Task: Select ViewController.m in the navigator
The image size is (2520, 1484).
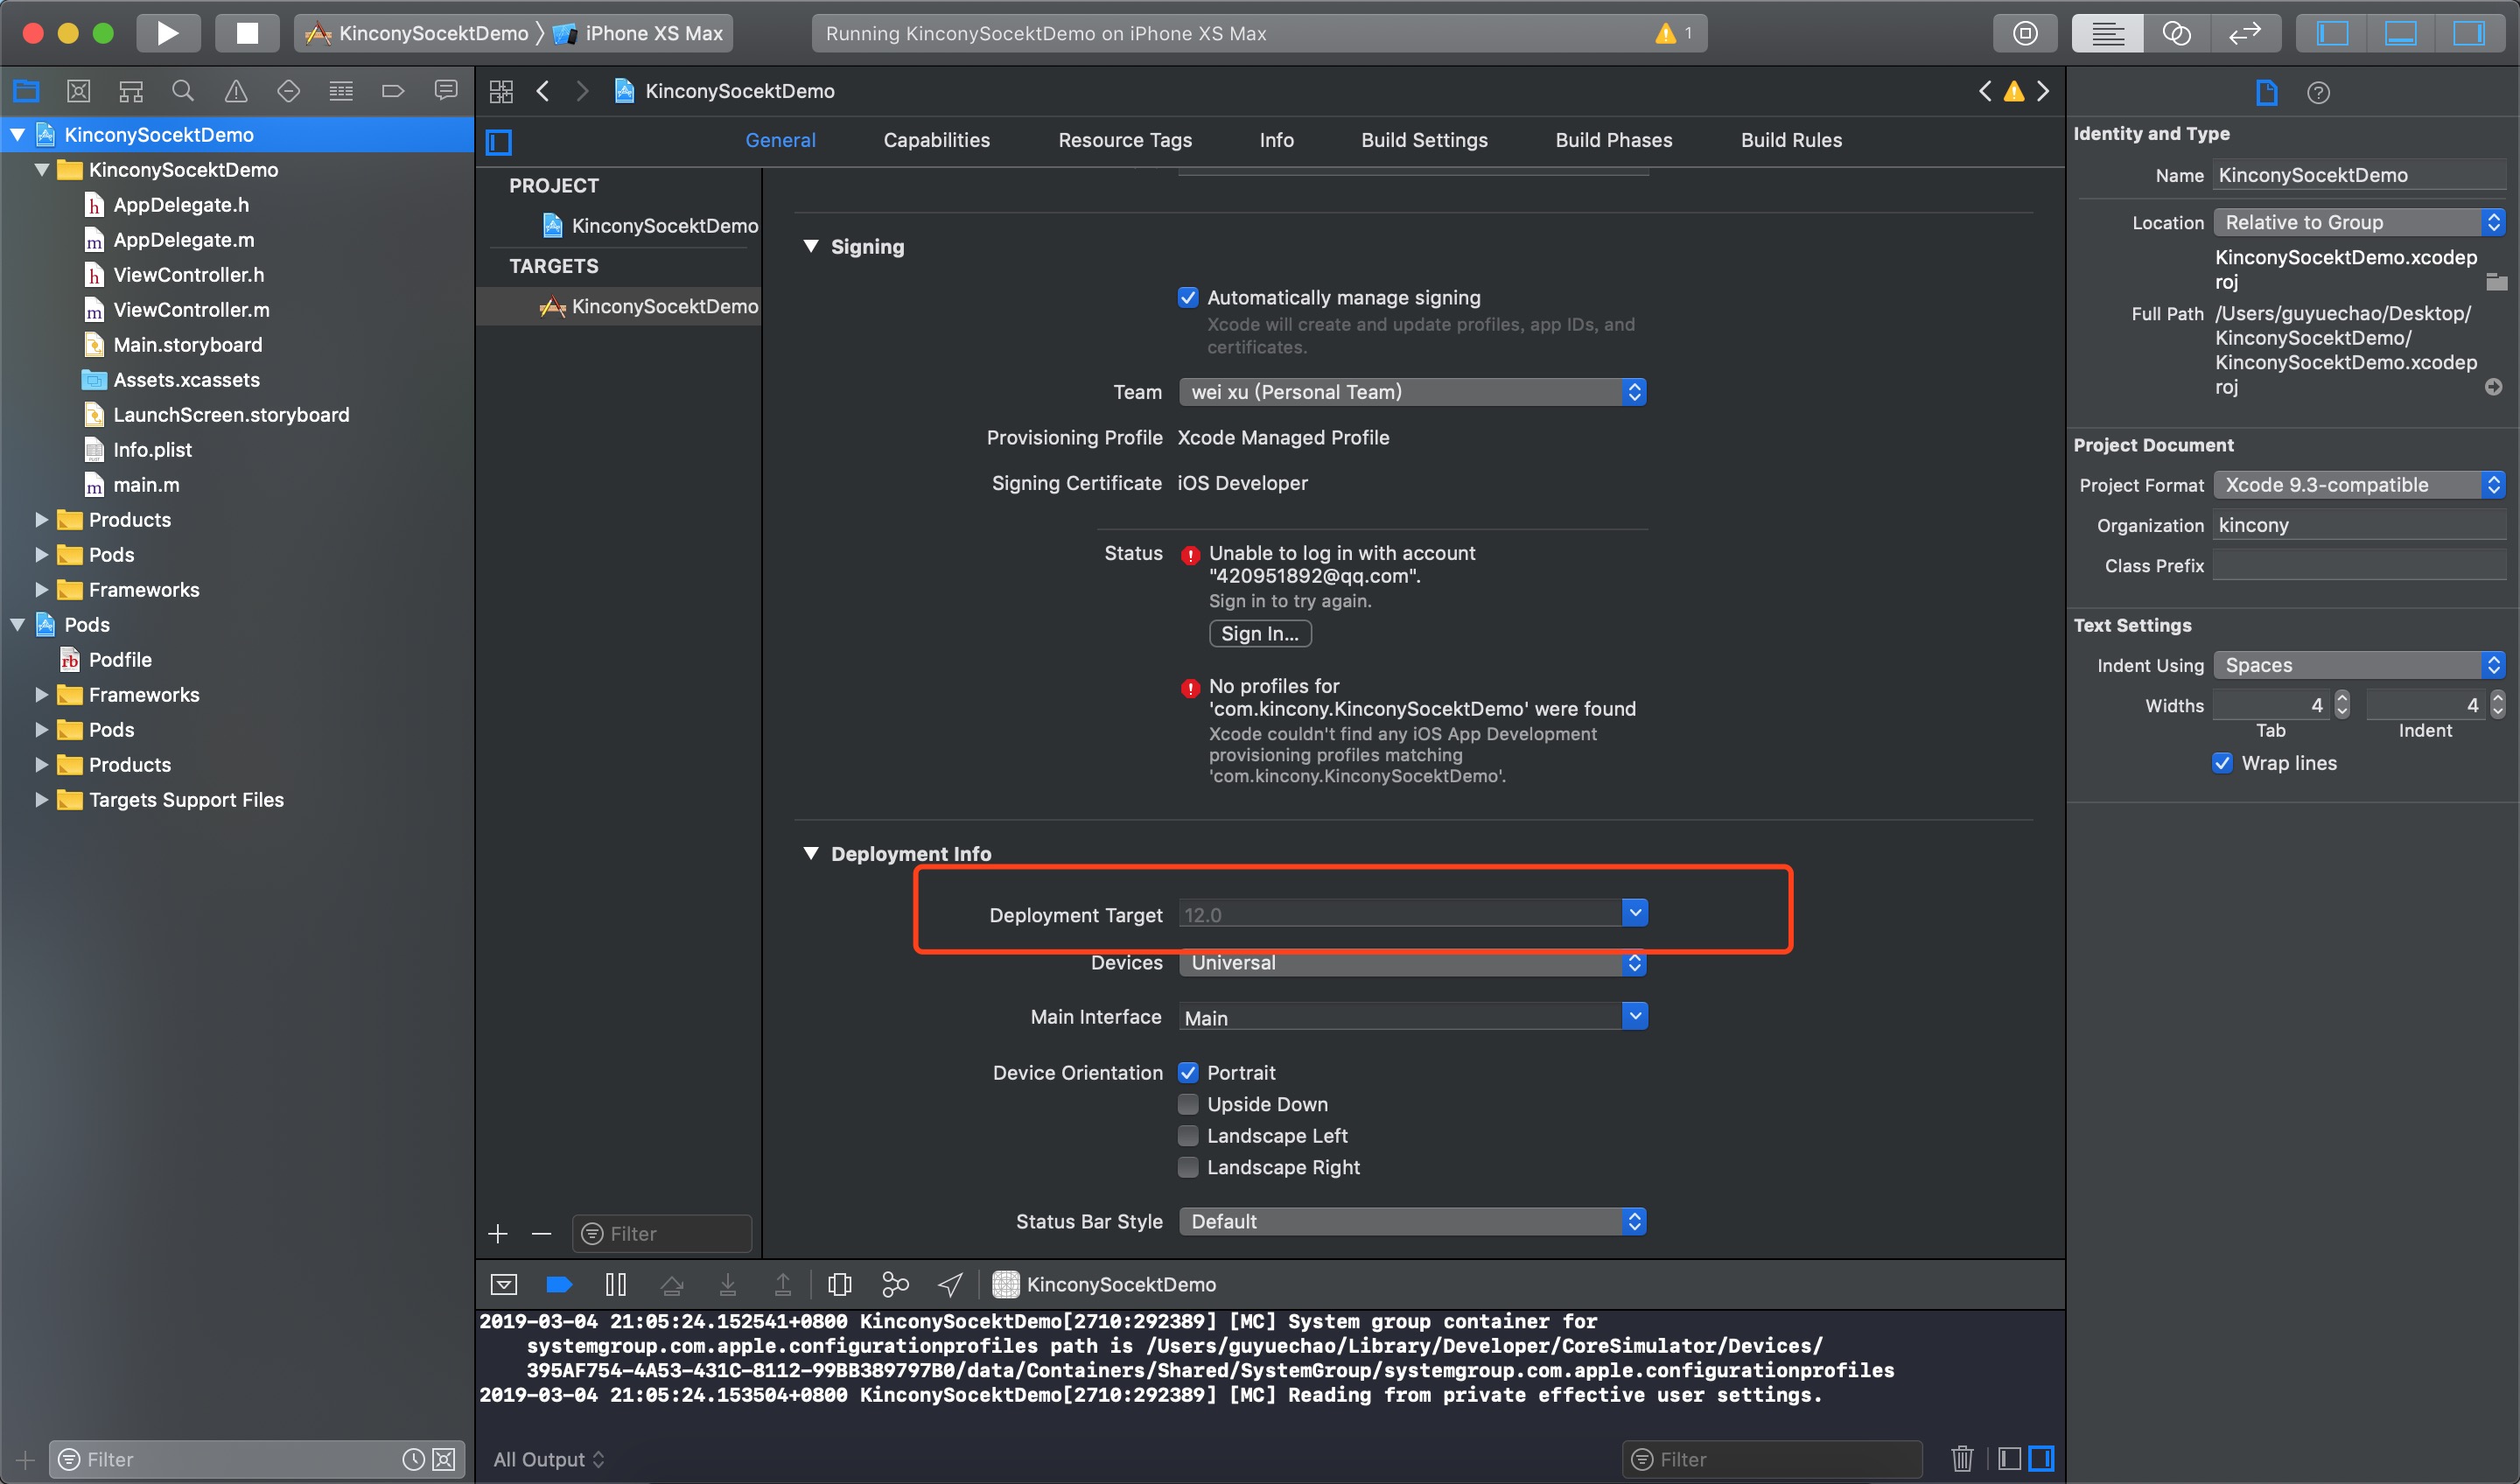Action: 191,310
